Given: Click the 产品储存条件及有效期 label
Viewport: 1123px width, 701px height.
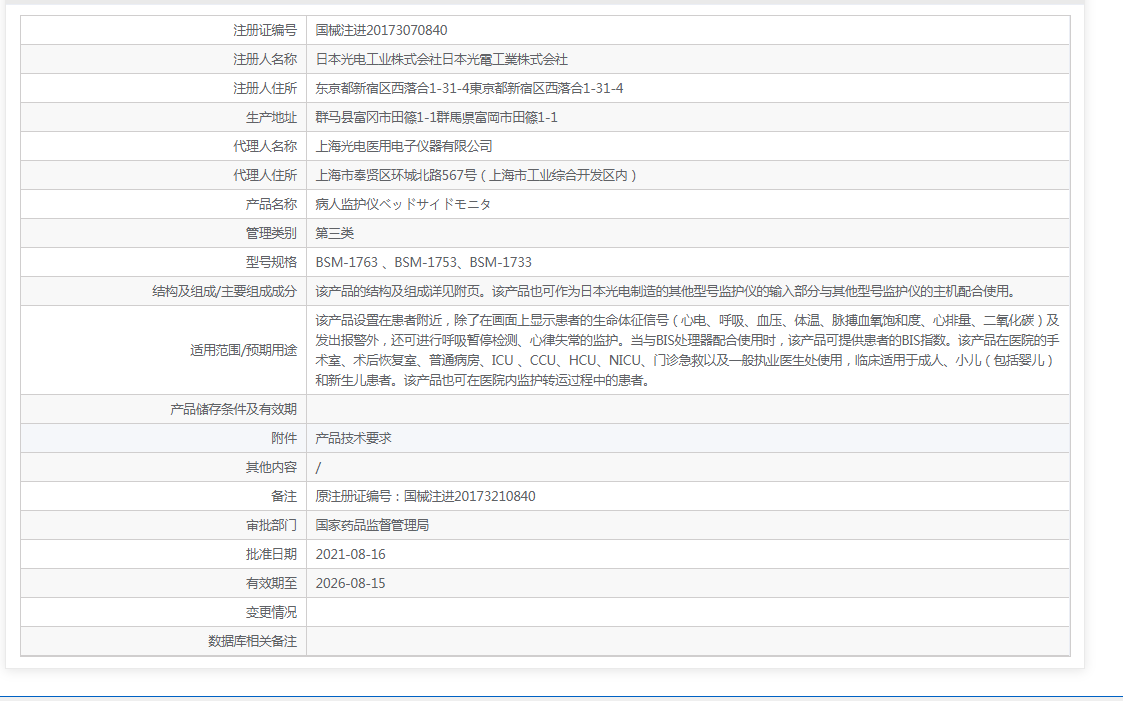Looking at the screenshot, I should pyautogui.click(x=233, y=409).
